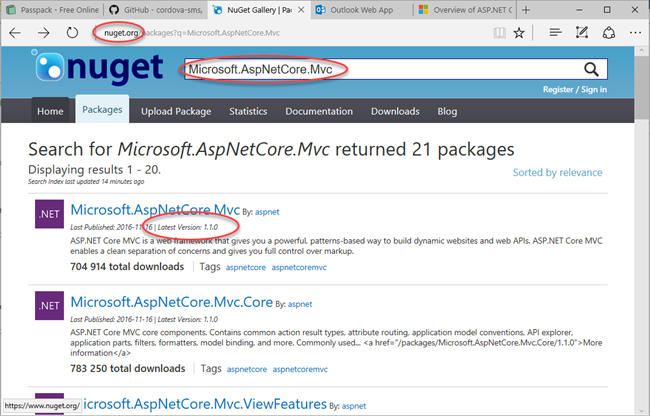
Task: Click aspnet author link for Mvc.Core
Action: 300,304
